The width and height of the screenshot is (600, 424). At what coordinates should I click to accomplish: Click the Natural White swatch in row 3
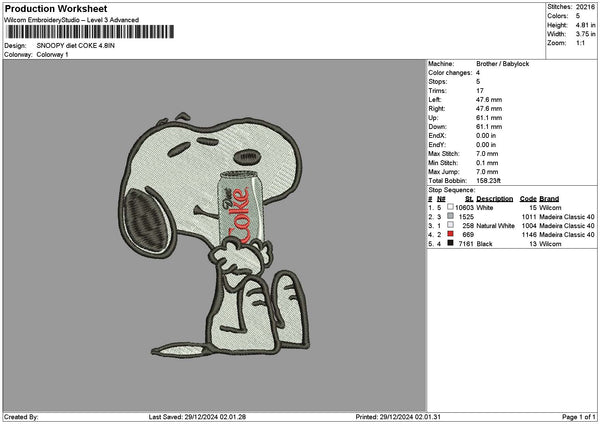pyautogui.click(x=450, y=225)
